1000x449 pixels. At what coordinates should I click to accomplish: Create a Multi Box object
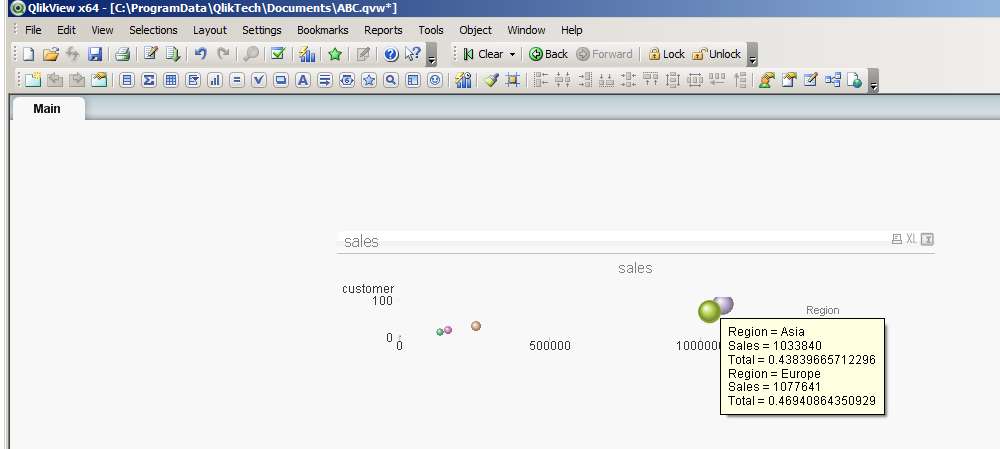coord(193,80)
